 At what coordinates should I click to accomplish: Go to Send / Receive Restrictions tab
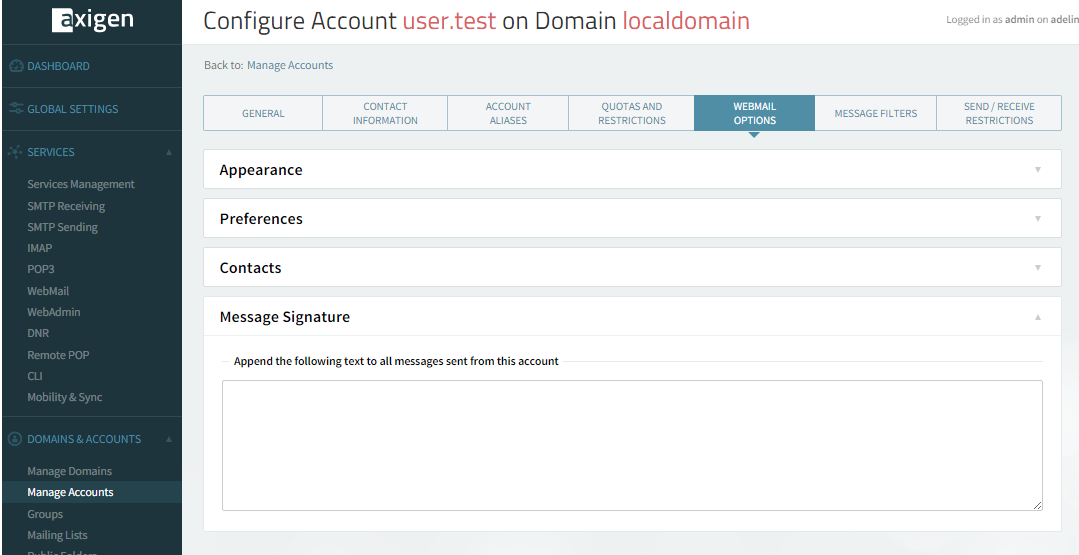[998, 114]
